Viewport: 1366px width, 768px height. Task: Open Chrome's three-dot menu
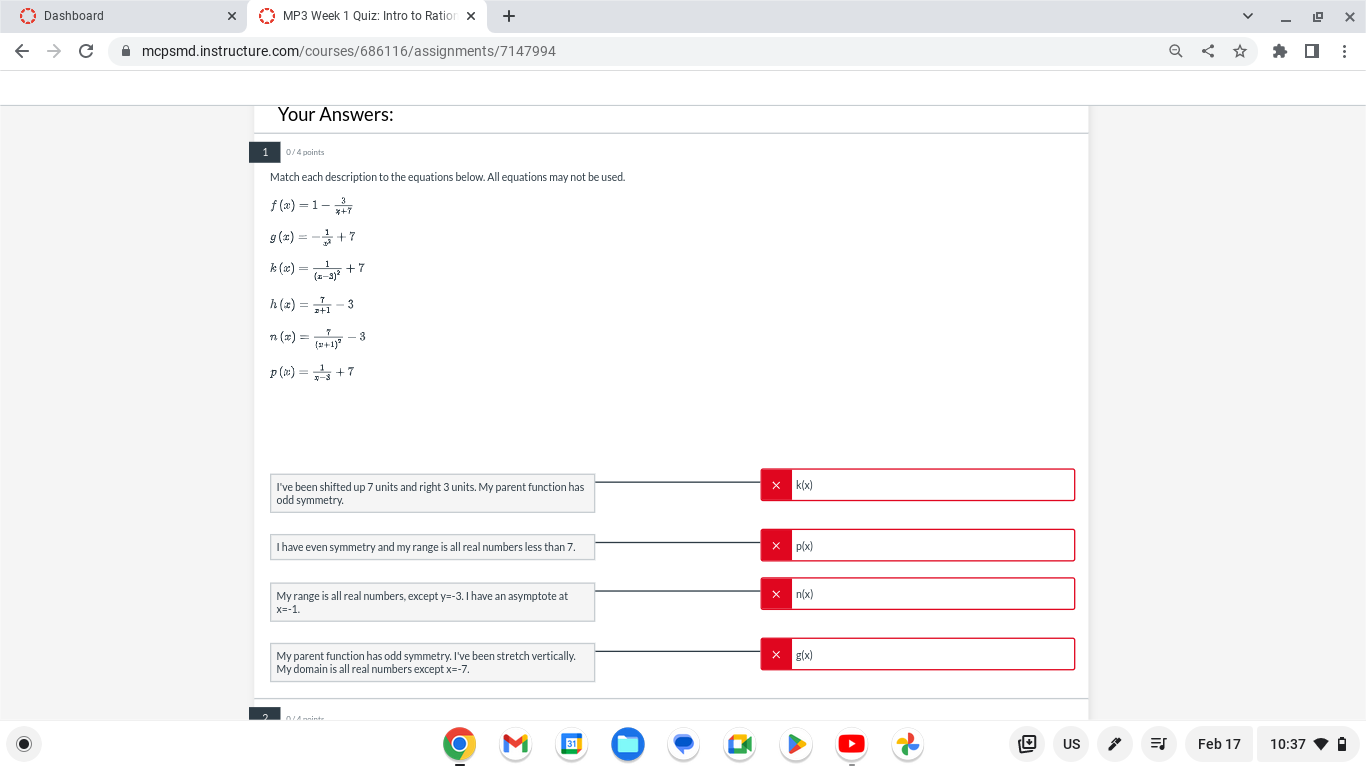pos(1345,50)
